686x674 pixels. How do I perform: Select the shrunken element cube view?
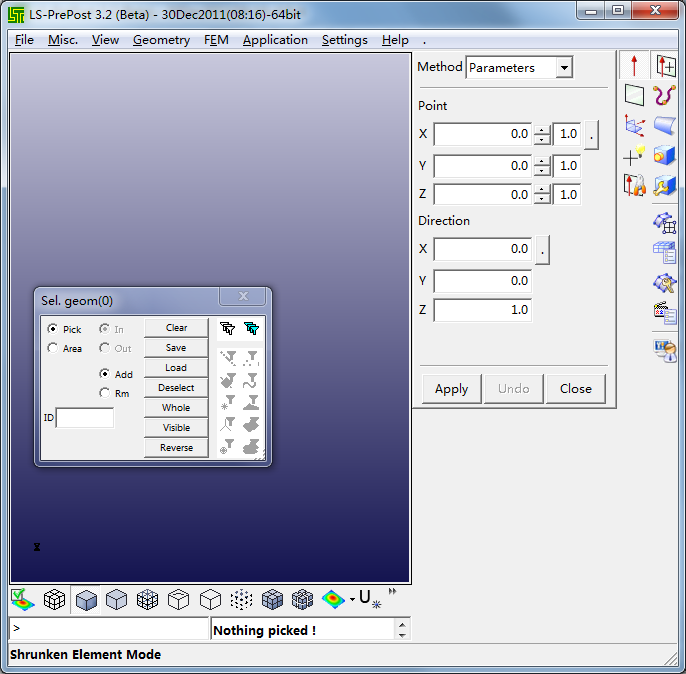pyautogui.click(x=302, y=599)
